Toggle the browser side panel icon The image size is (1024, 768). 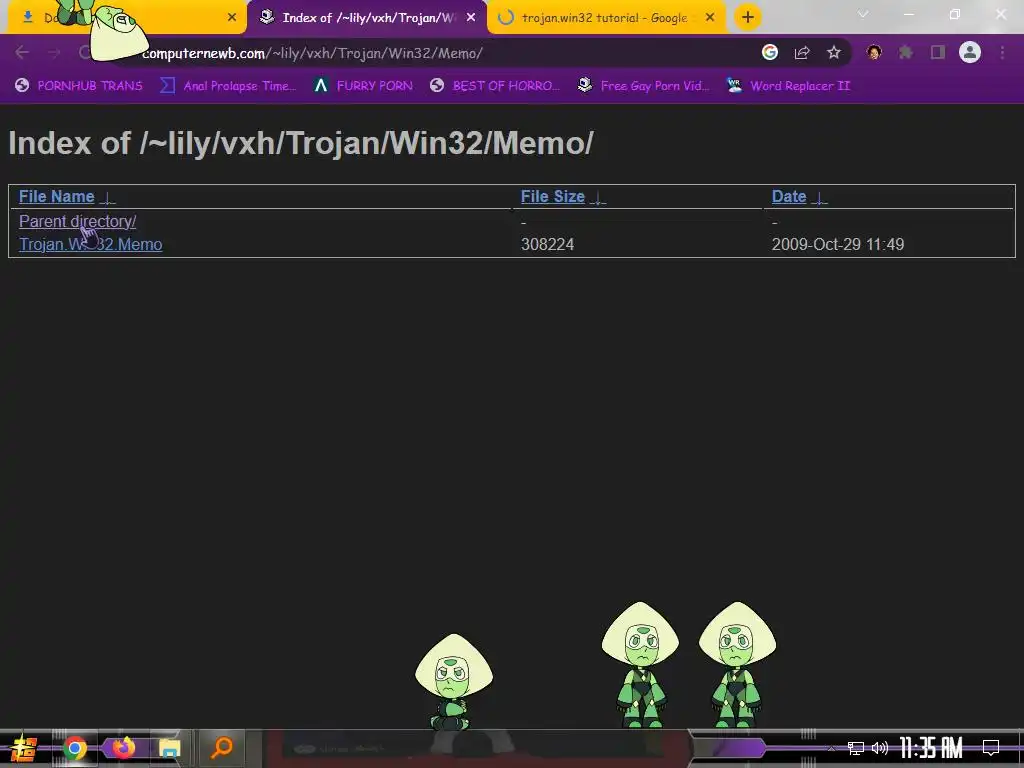pos(938,53)
